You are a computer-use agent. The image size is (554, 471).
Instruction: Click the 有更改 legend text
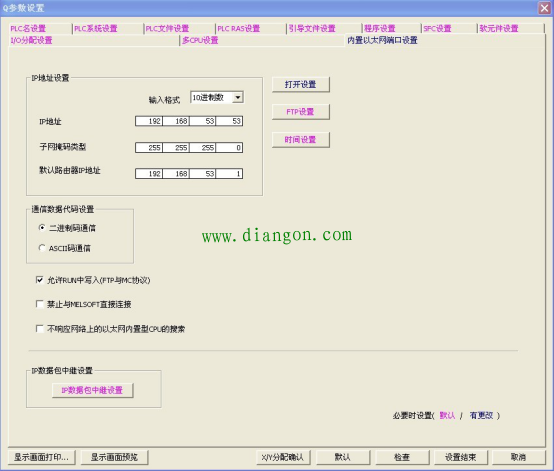point(481,416)
